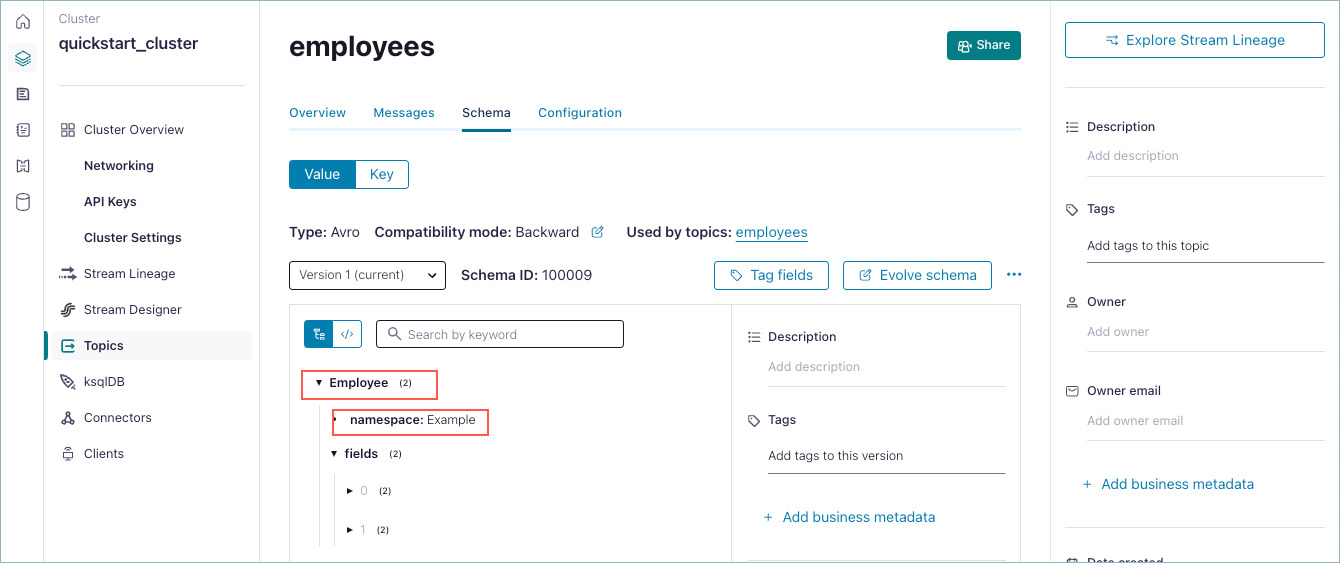Click the Evolve schema button
The image size is (1340, 563).
(917, 275)
